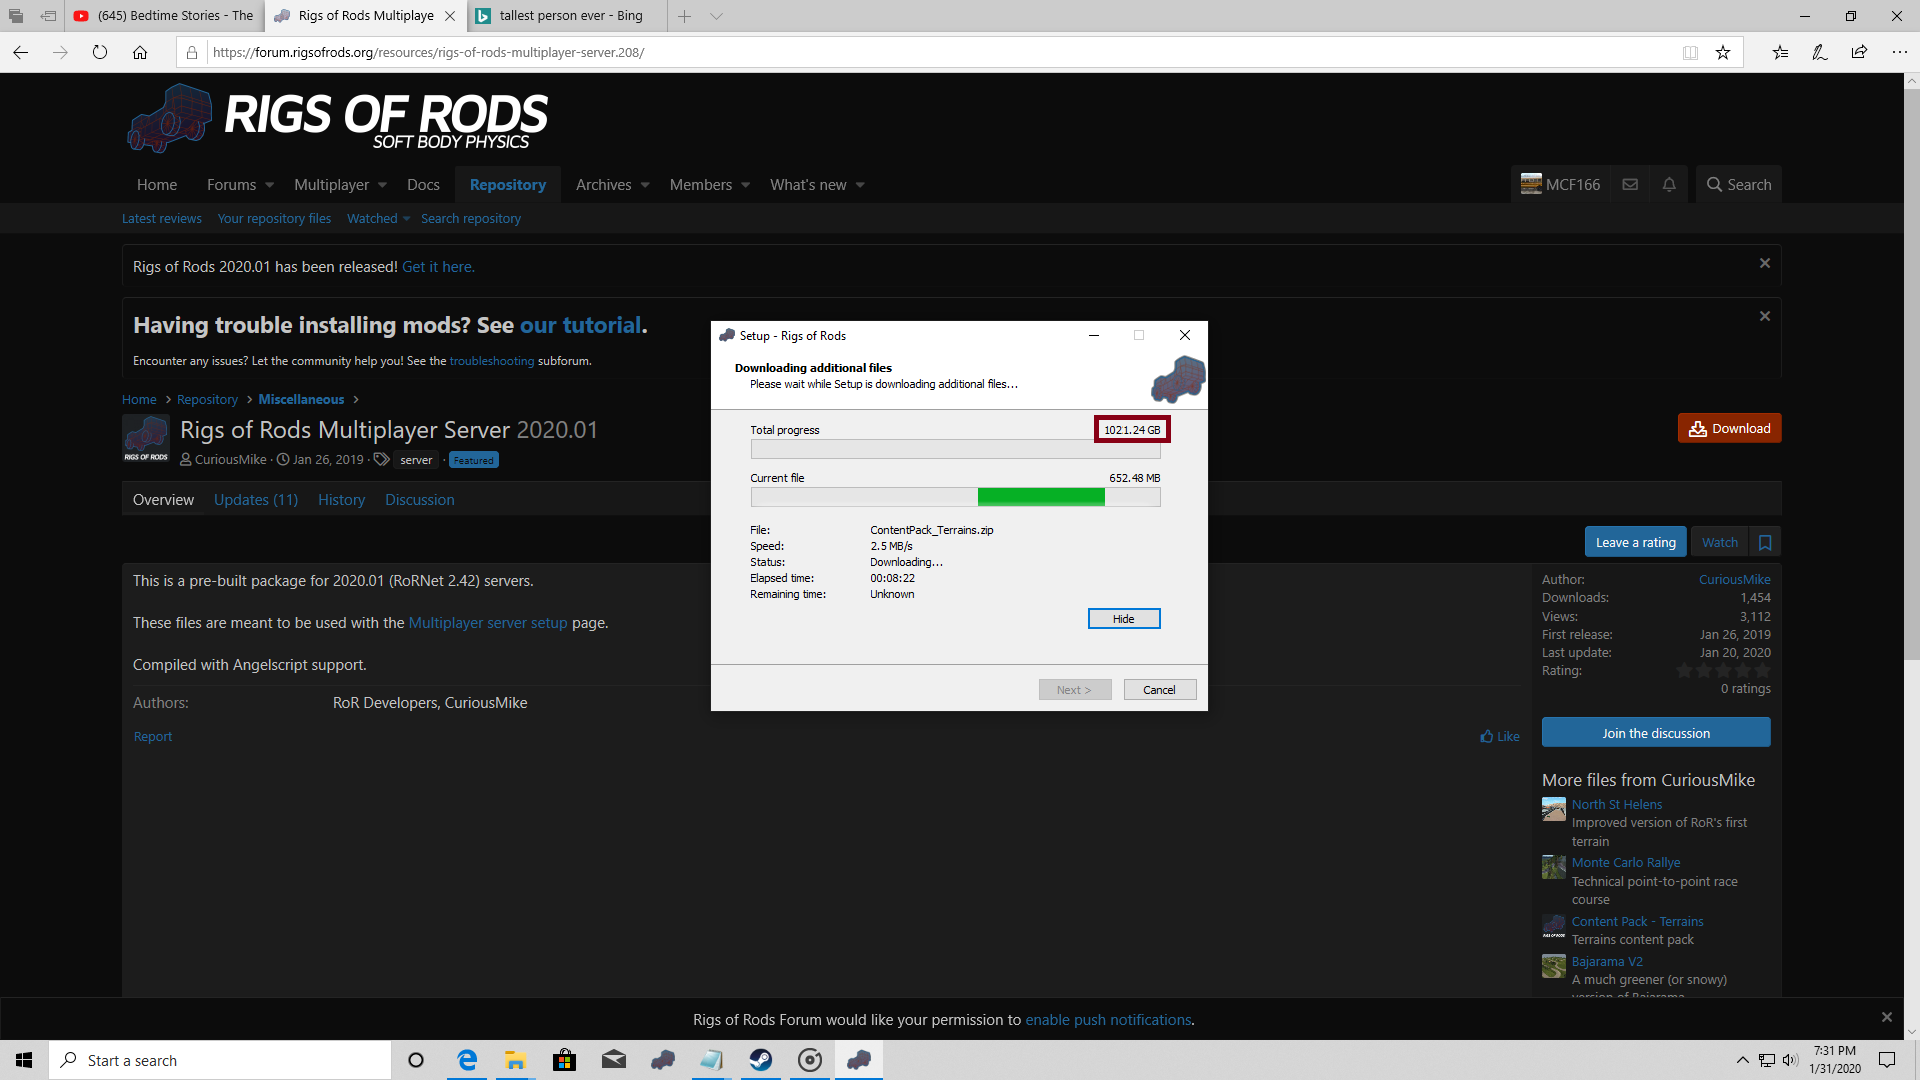Open the troubleshooting subforum link

[492, 361]
